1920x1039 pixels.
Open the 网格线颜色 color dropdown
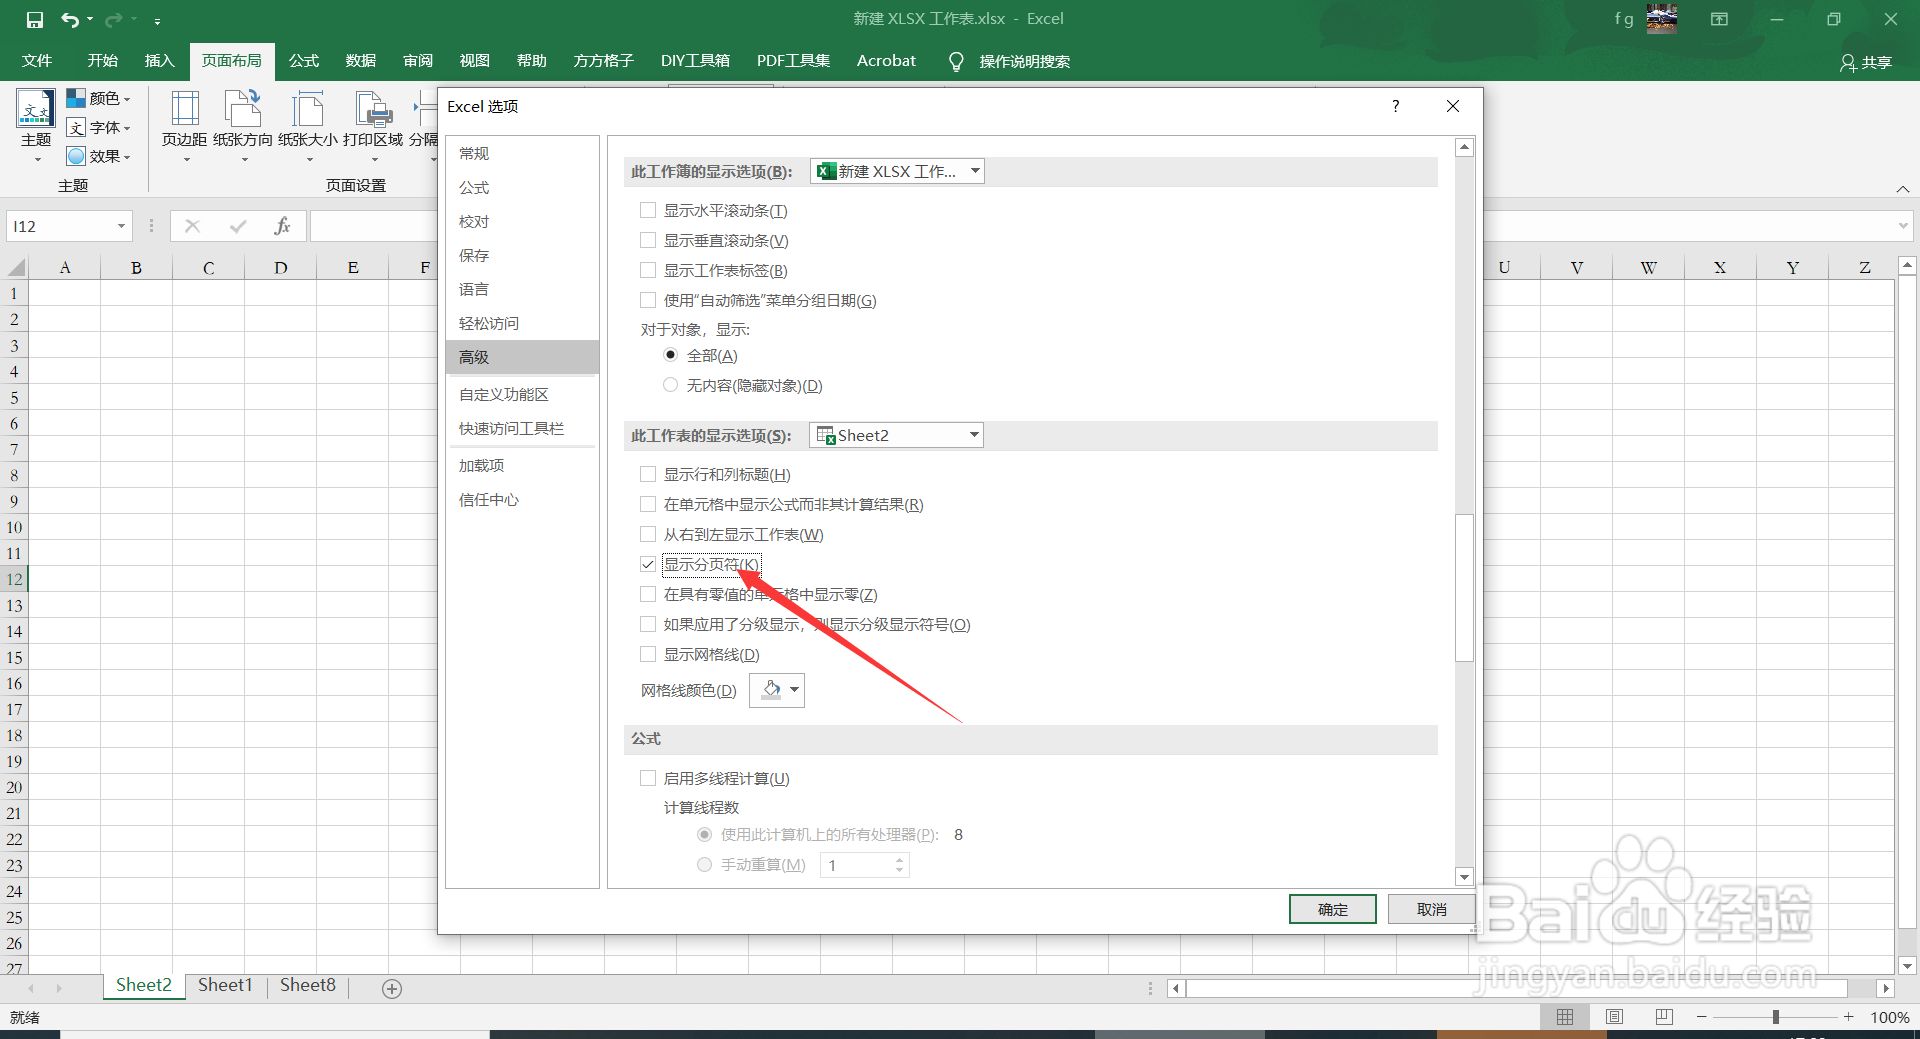791,690
